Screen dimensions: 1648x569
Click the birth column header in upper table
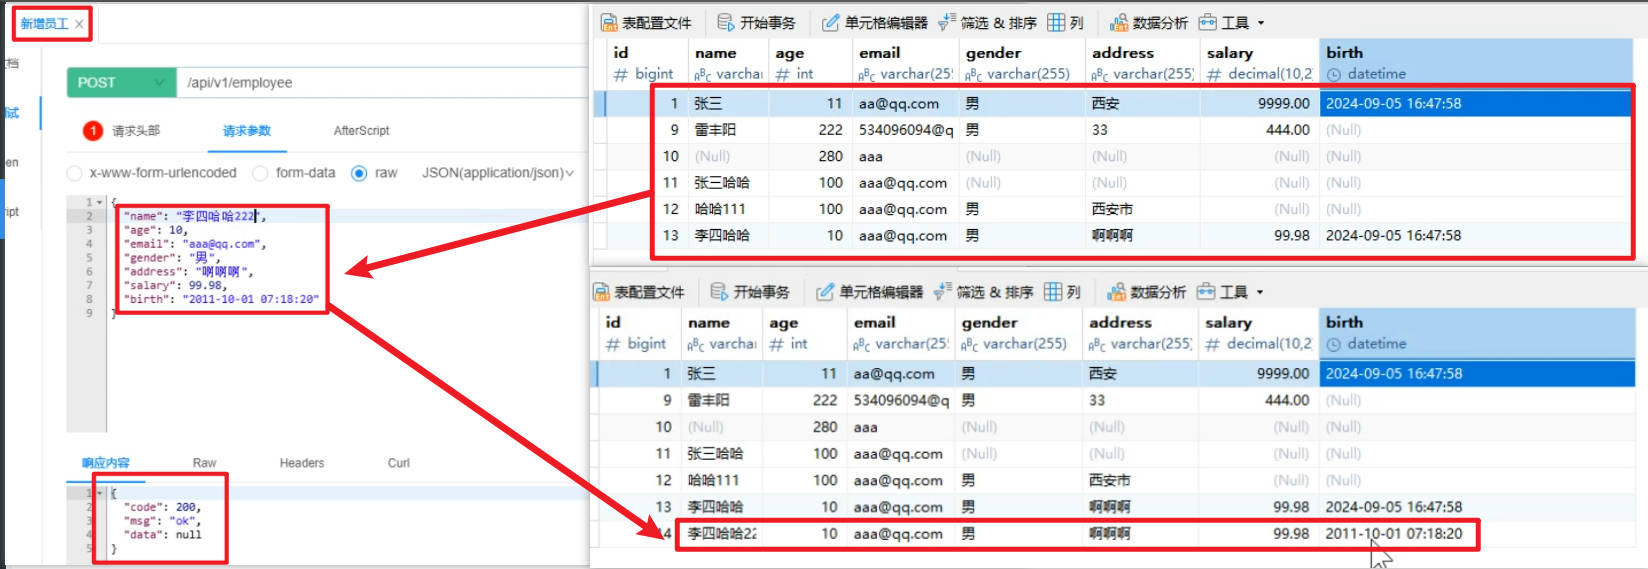tap(1476, 62)
